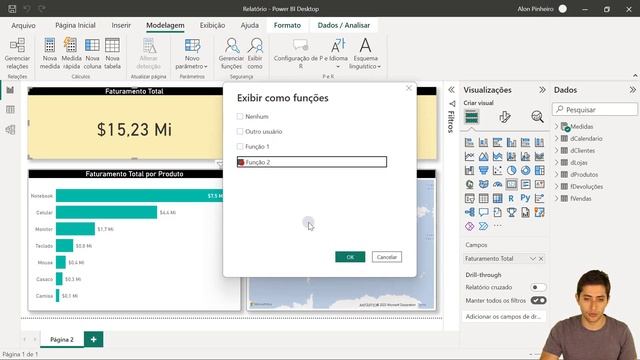
Task: Open Esquema linguístico dropdown
Action: tap(365, 53)
